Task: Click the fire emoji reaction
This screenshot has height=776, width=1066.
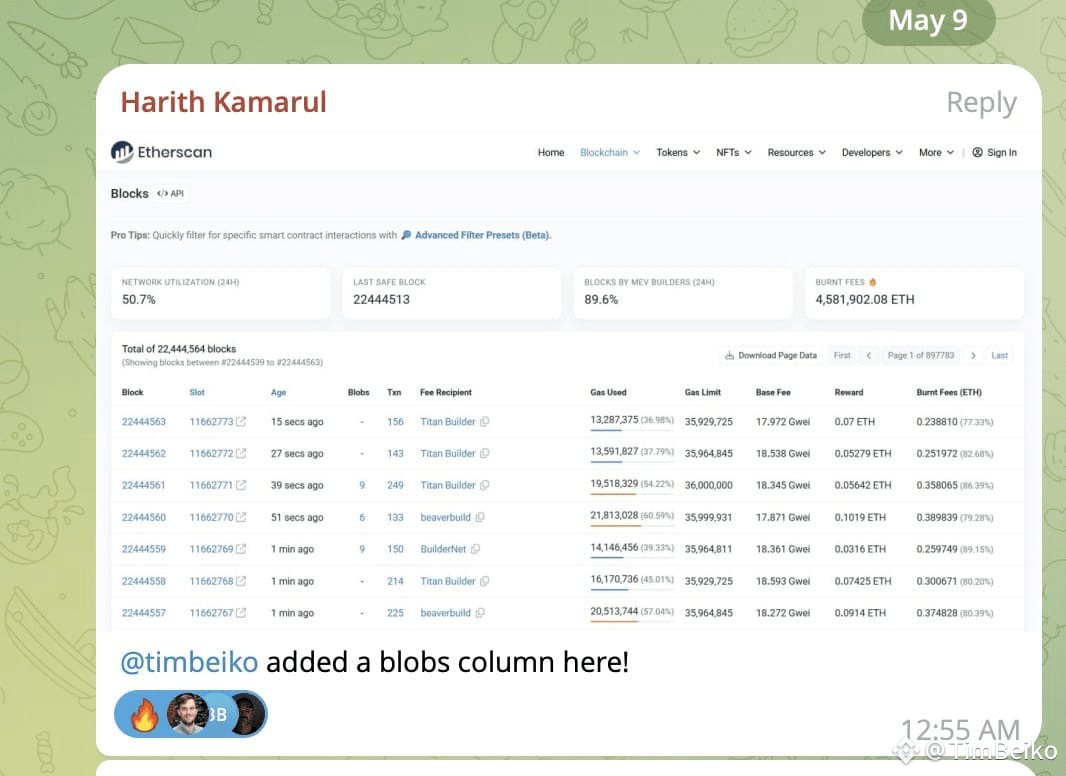Action: click(x=143, y=714)
